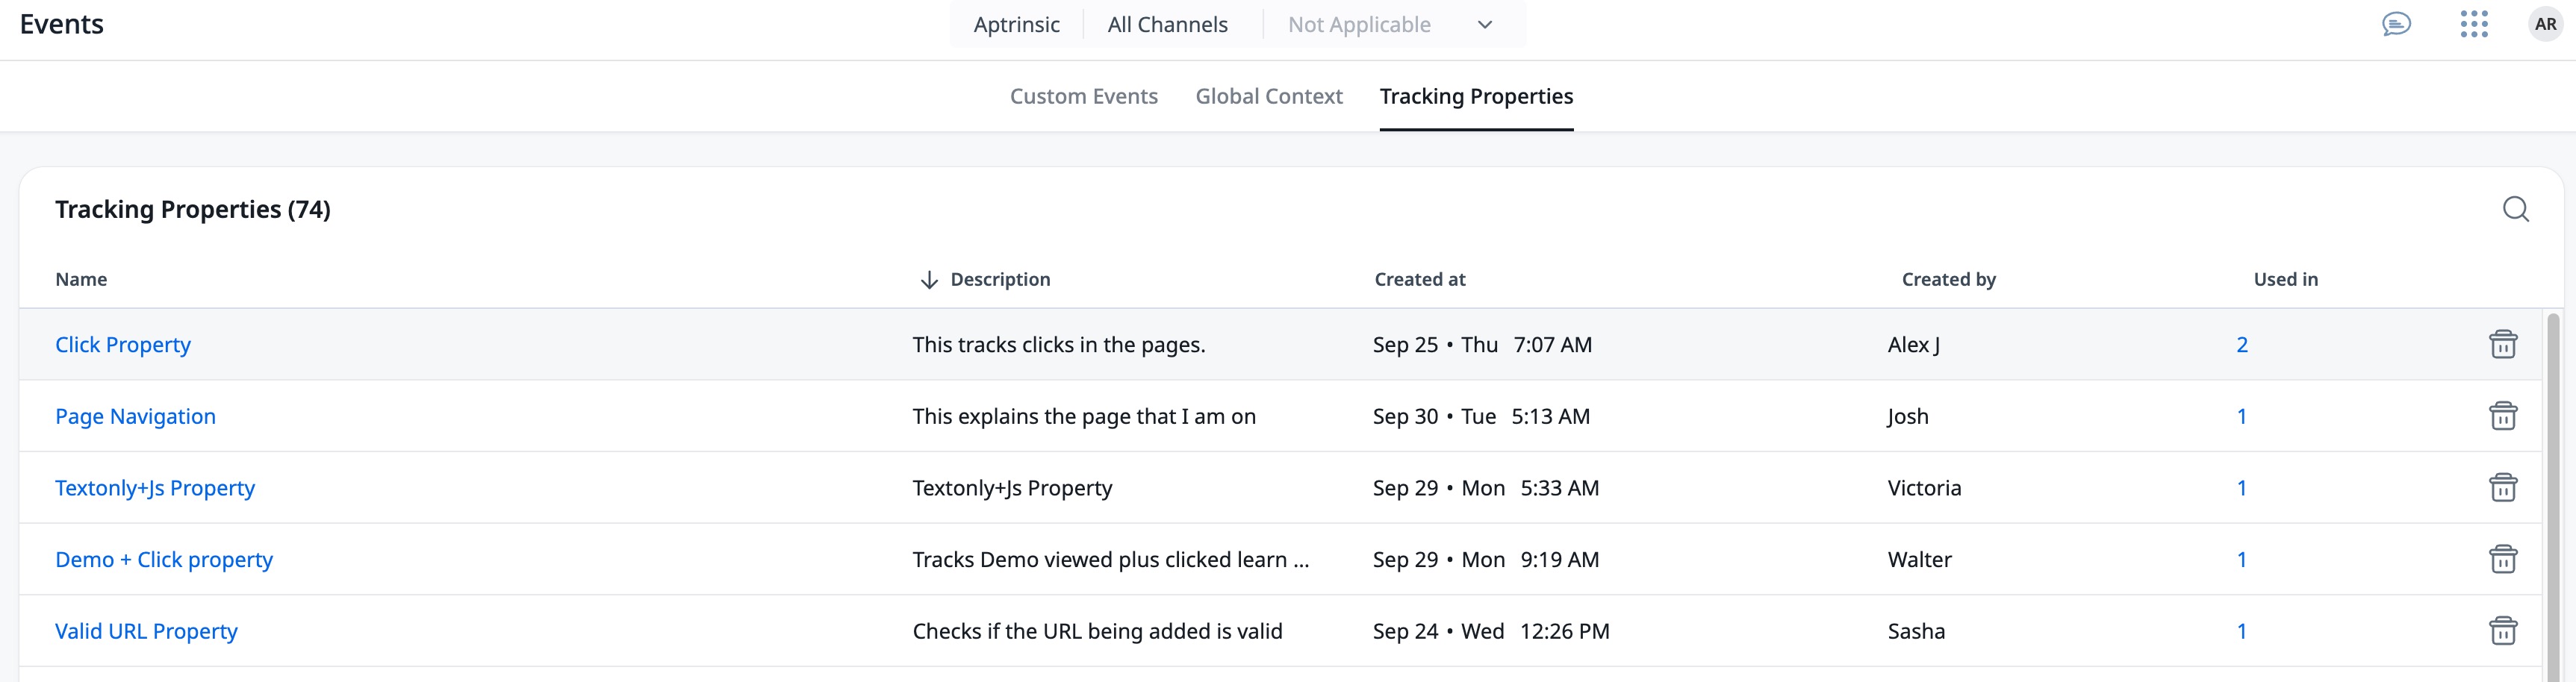Open the Click Property link
The width and height of the screenshot is (2576, 682).
pos(123,345)
